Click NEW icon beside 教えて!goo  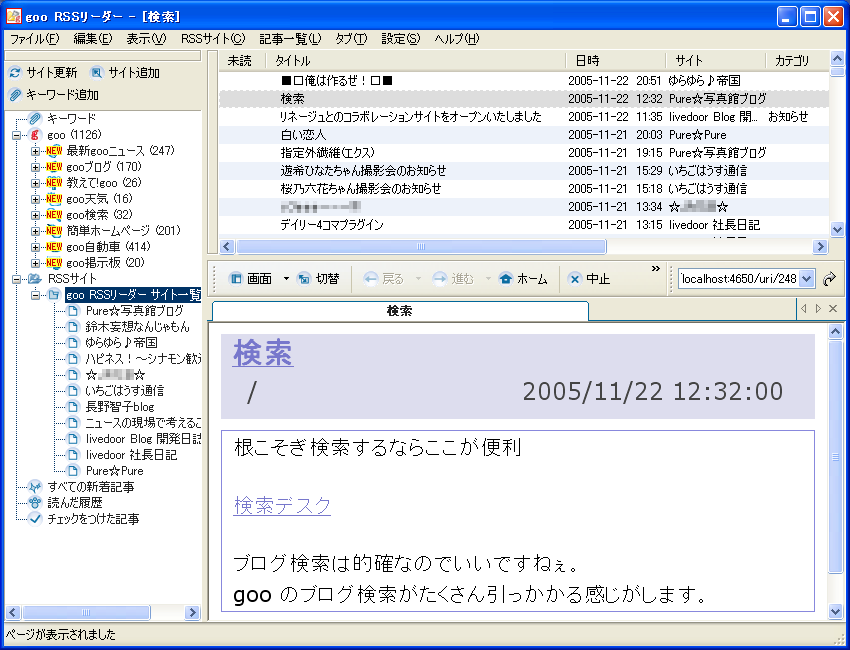point(54,183)
